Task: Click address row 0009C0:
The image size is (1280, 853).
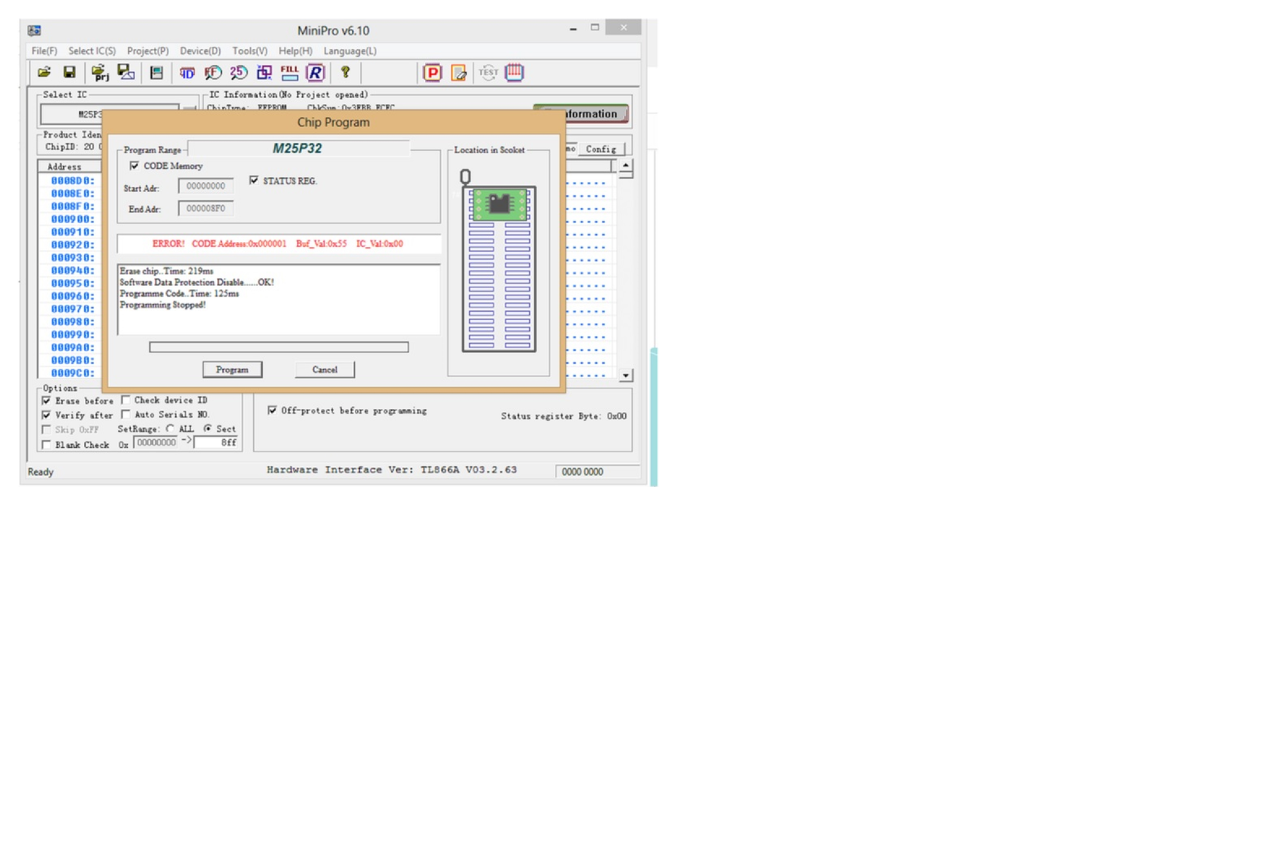Action: pyautogui.click(x=73, y=373)
